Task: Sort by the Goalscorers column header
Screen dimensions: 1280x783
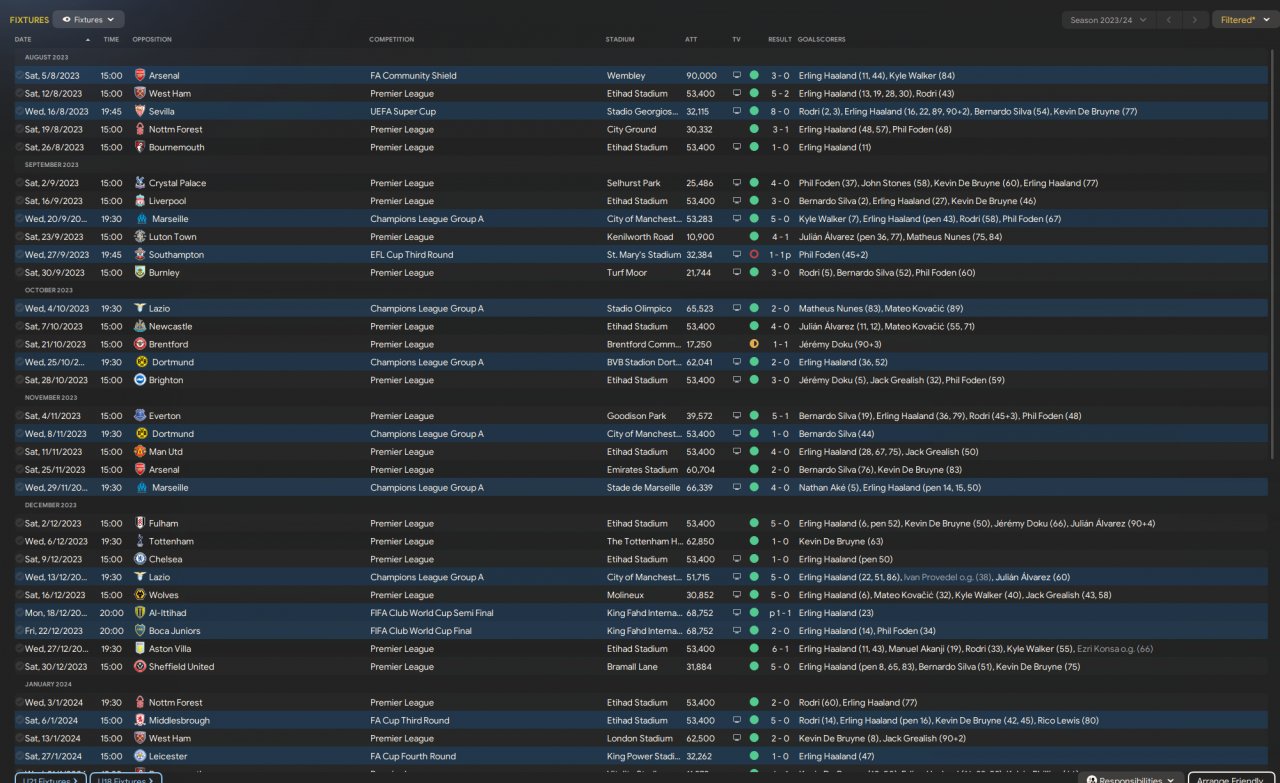Action: tap(822, 40)
